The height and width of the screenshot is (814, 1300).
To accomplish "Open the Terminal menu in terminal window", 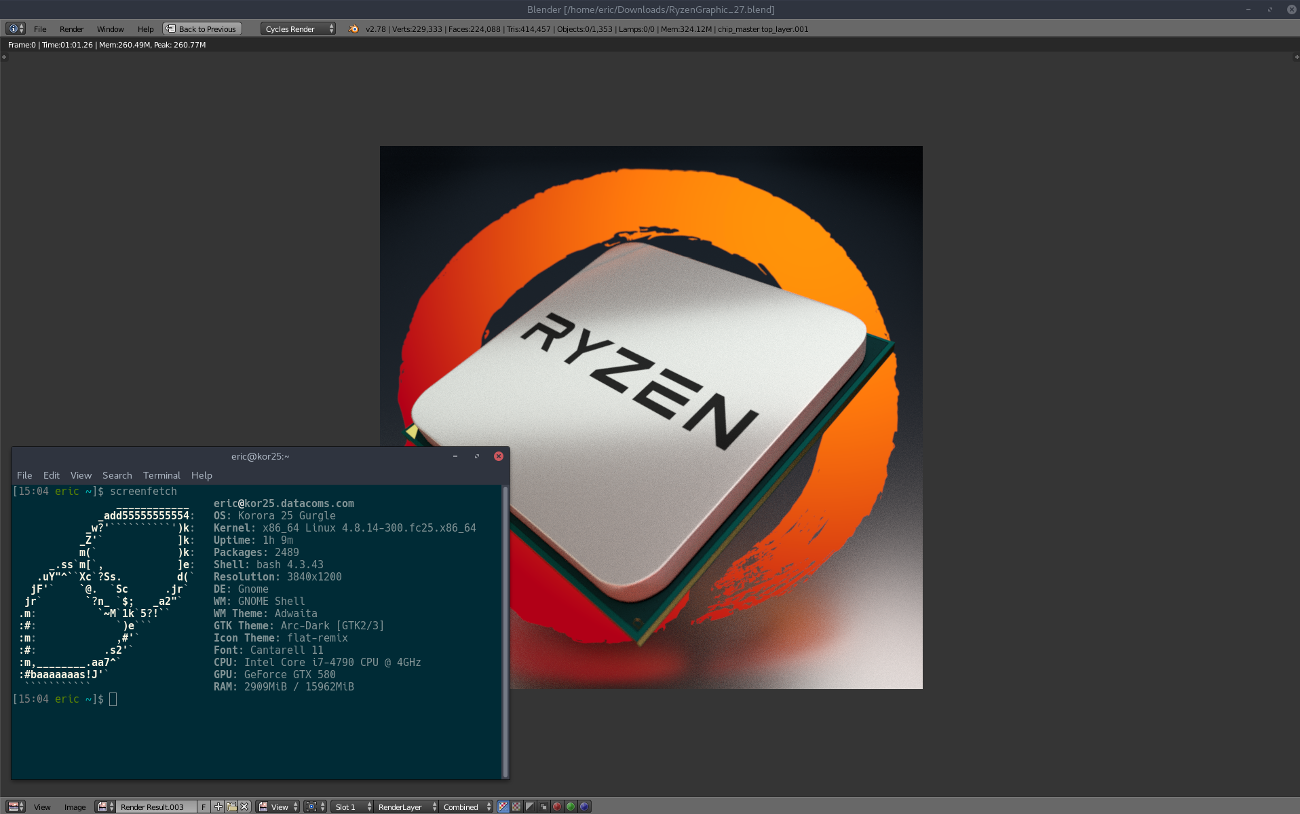I will (161, 475).
